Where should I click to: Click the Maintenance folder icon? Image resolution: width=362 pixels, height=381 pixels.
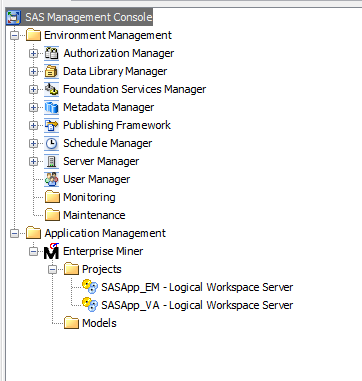click(x=52, y=215)
